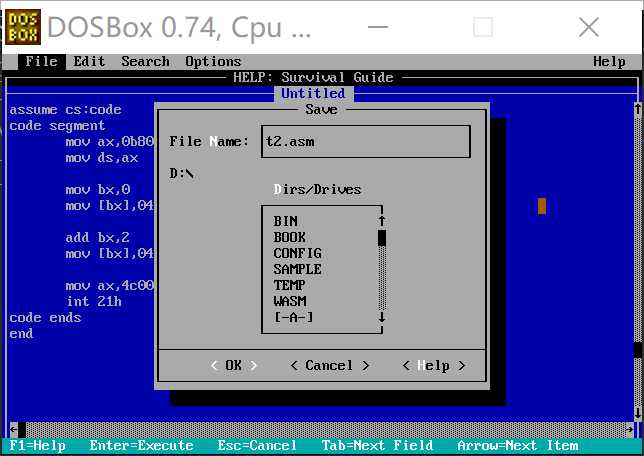
Task: Select the TEMP directory
Action: [290, 286]
